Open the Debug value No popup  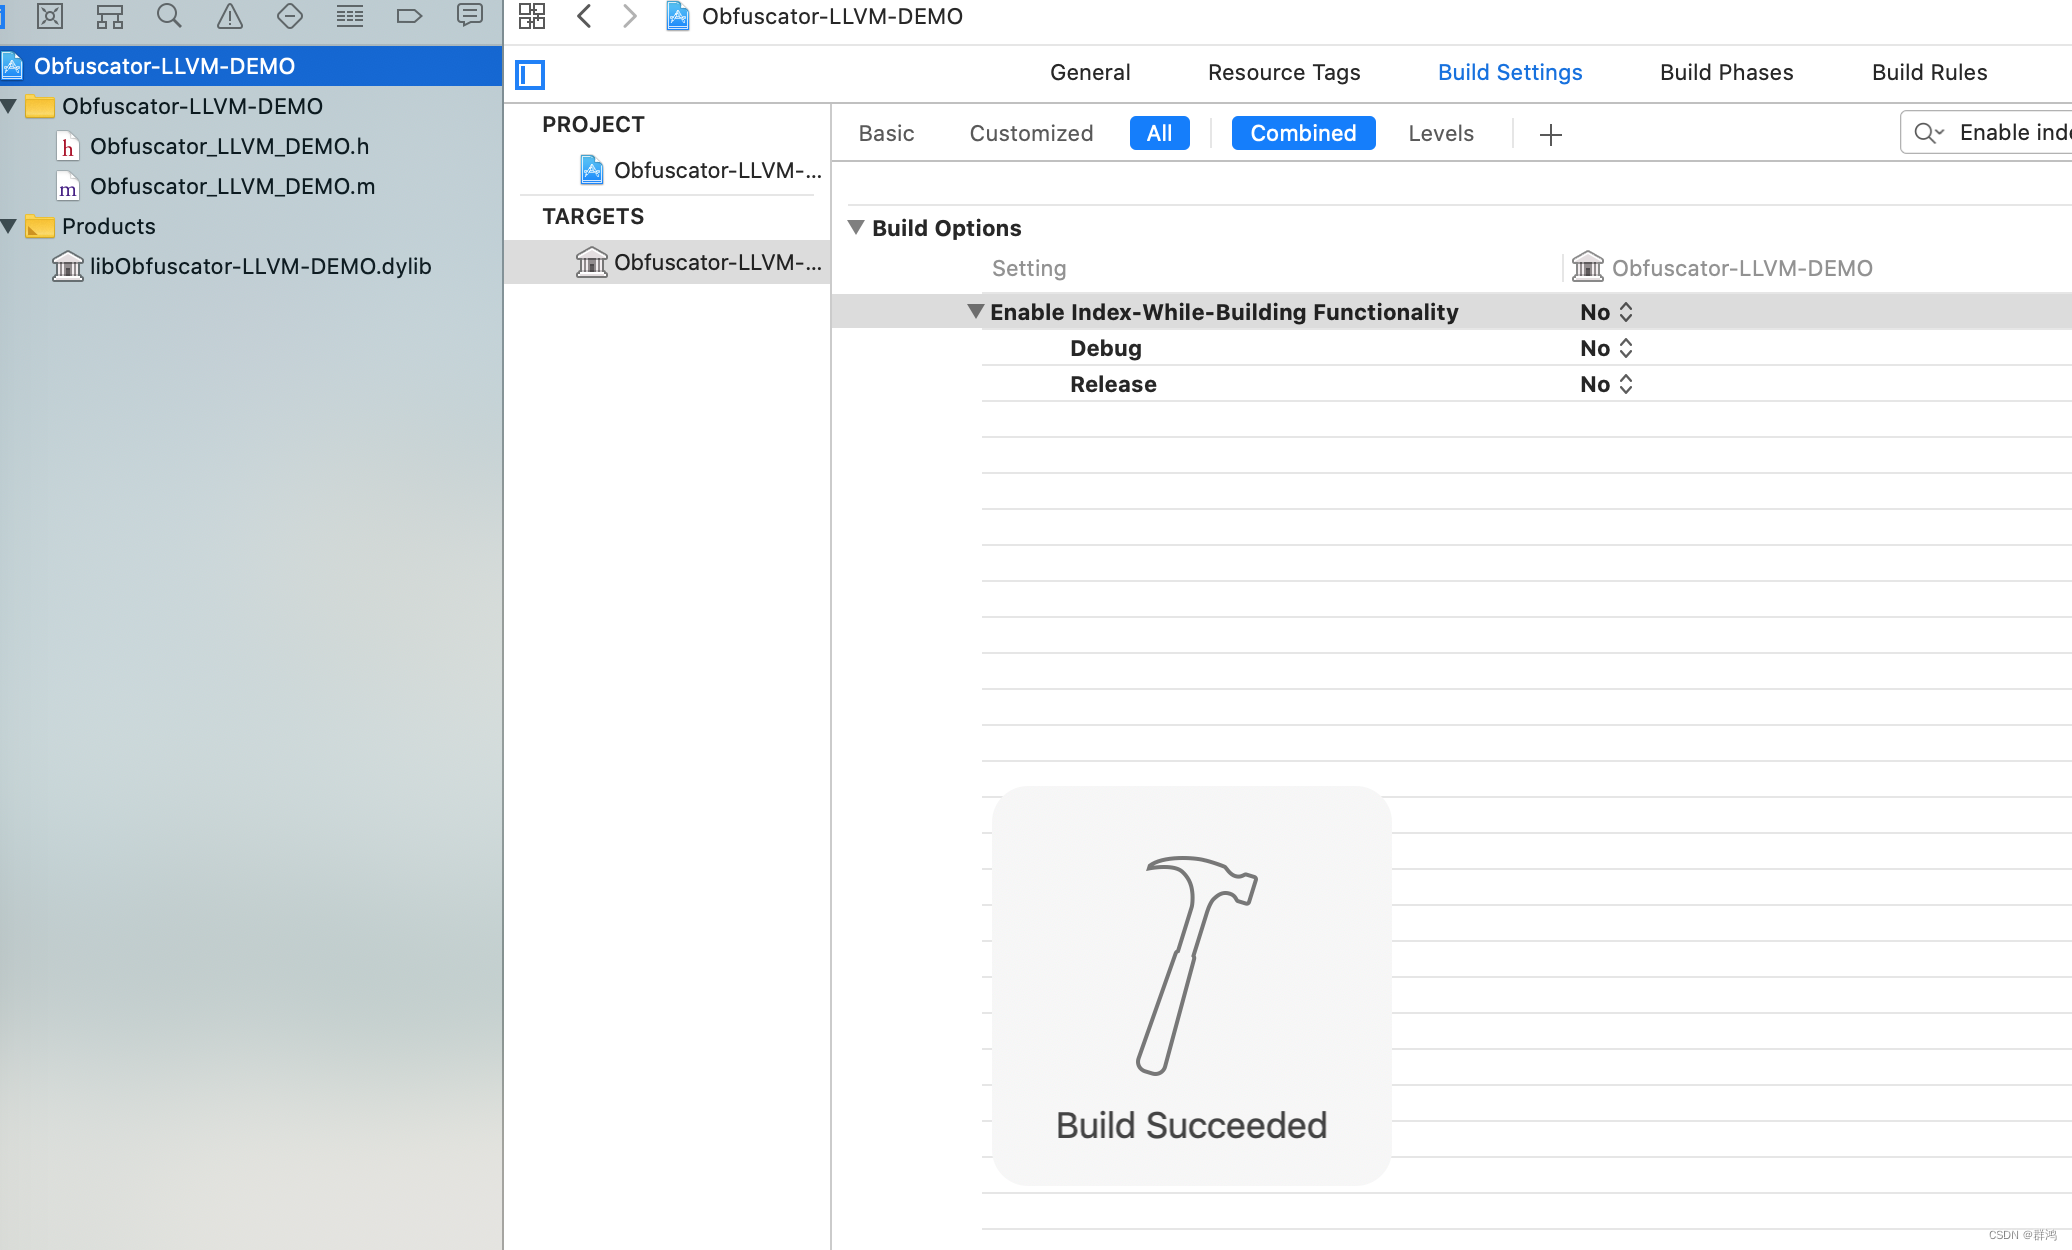coord(1606,348)
